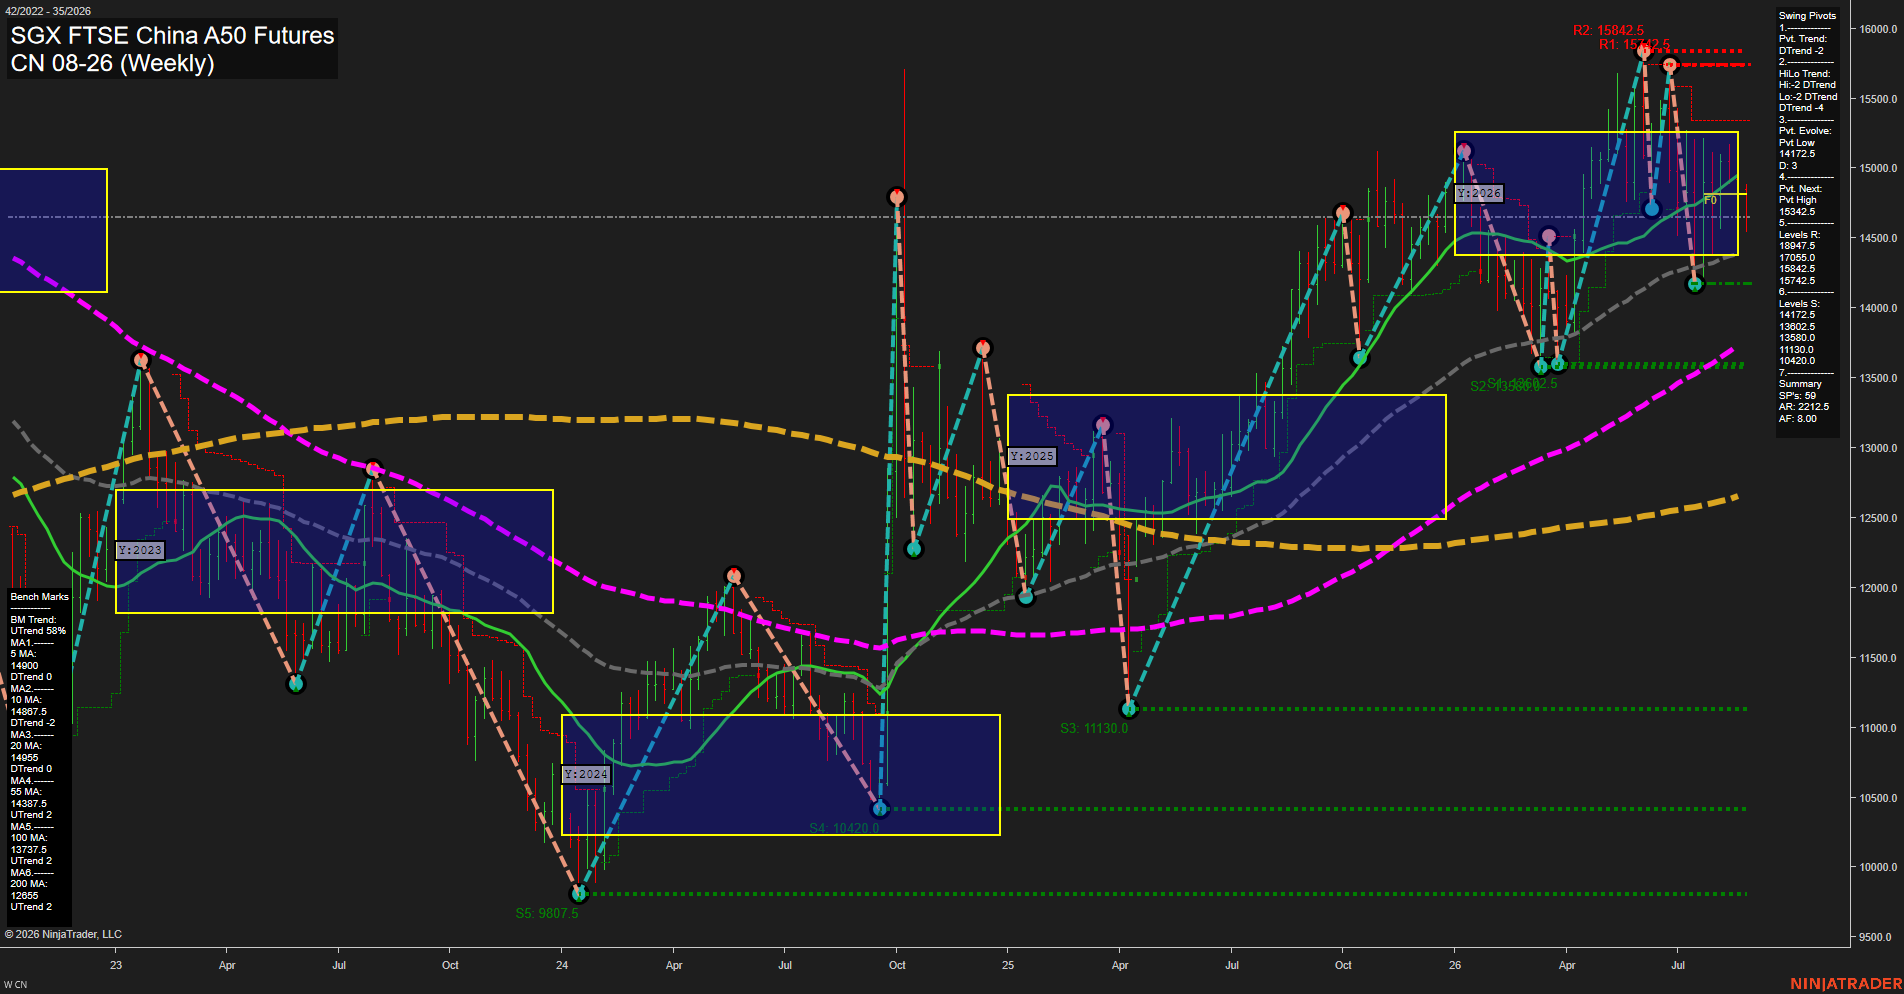1904x994 pixels.
Task: Select the AF: 8.00 summary value
Action: [1798, 419]
